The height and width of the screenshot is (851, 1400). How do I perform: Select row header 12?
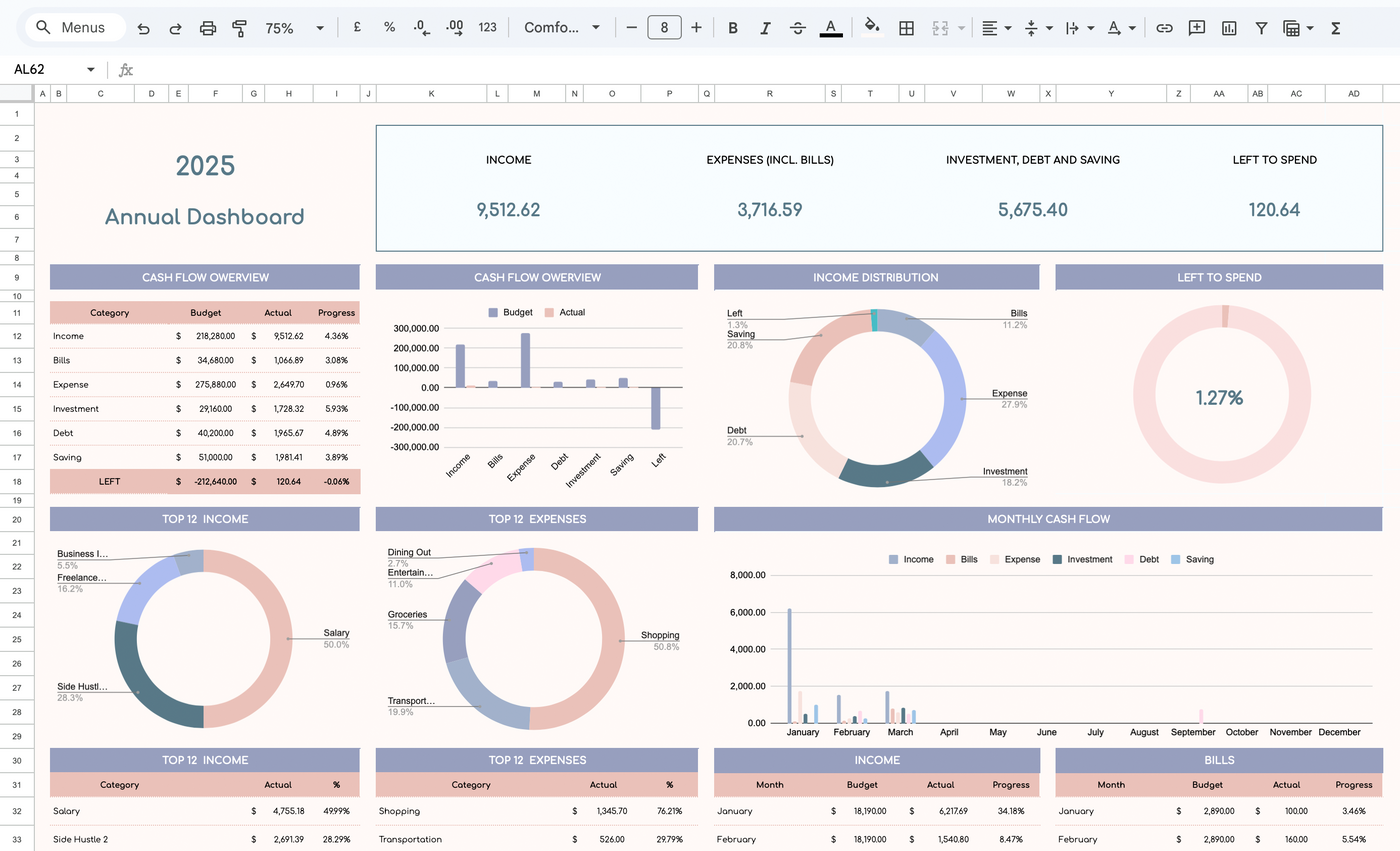17,337
